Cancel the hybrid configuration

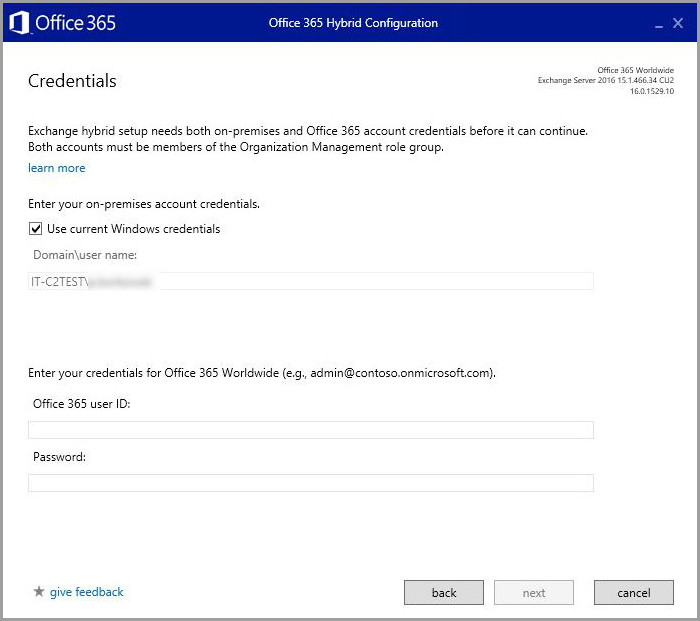click(x=633, y=592)
